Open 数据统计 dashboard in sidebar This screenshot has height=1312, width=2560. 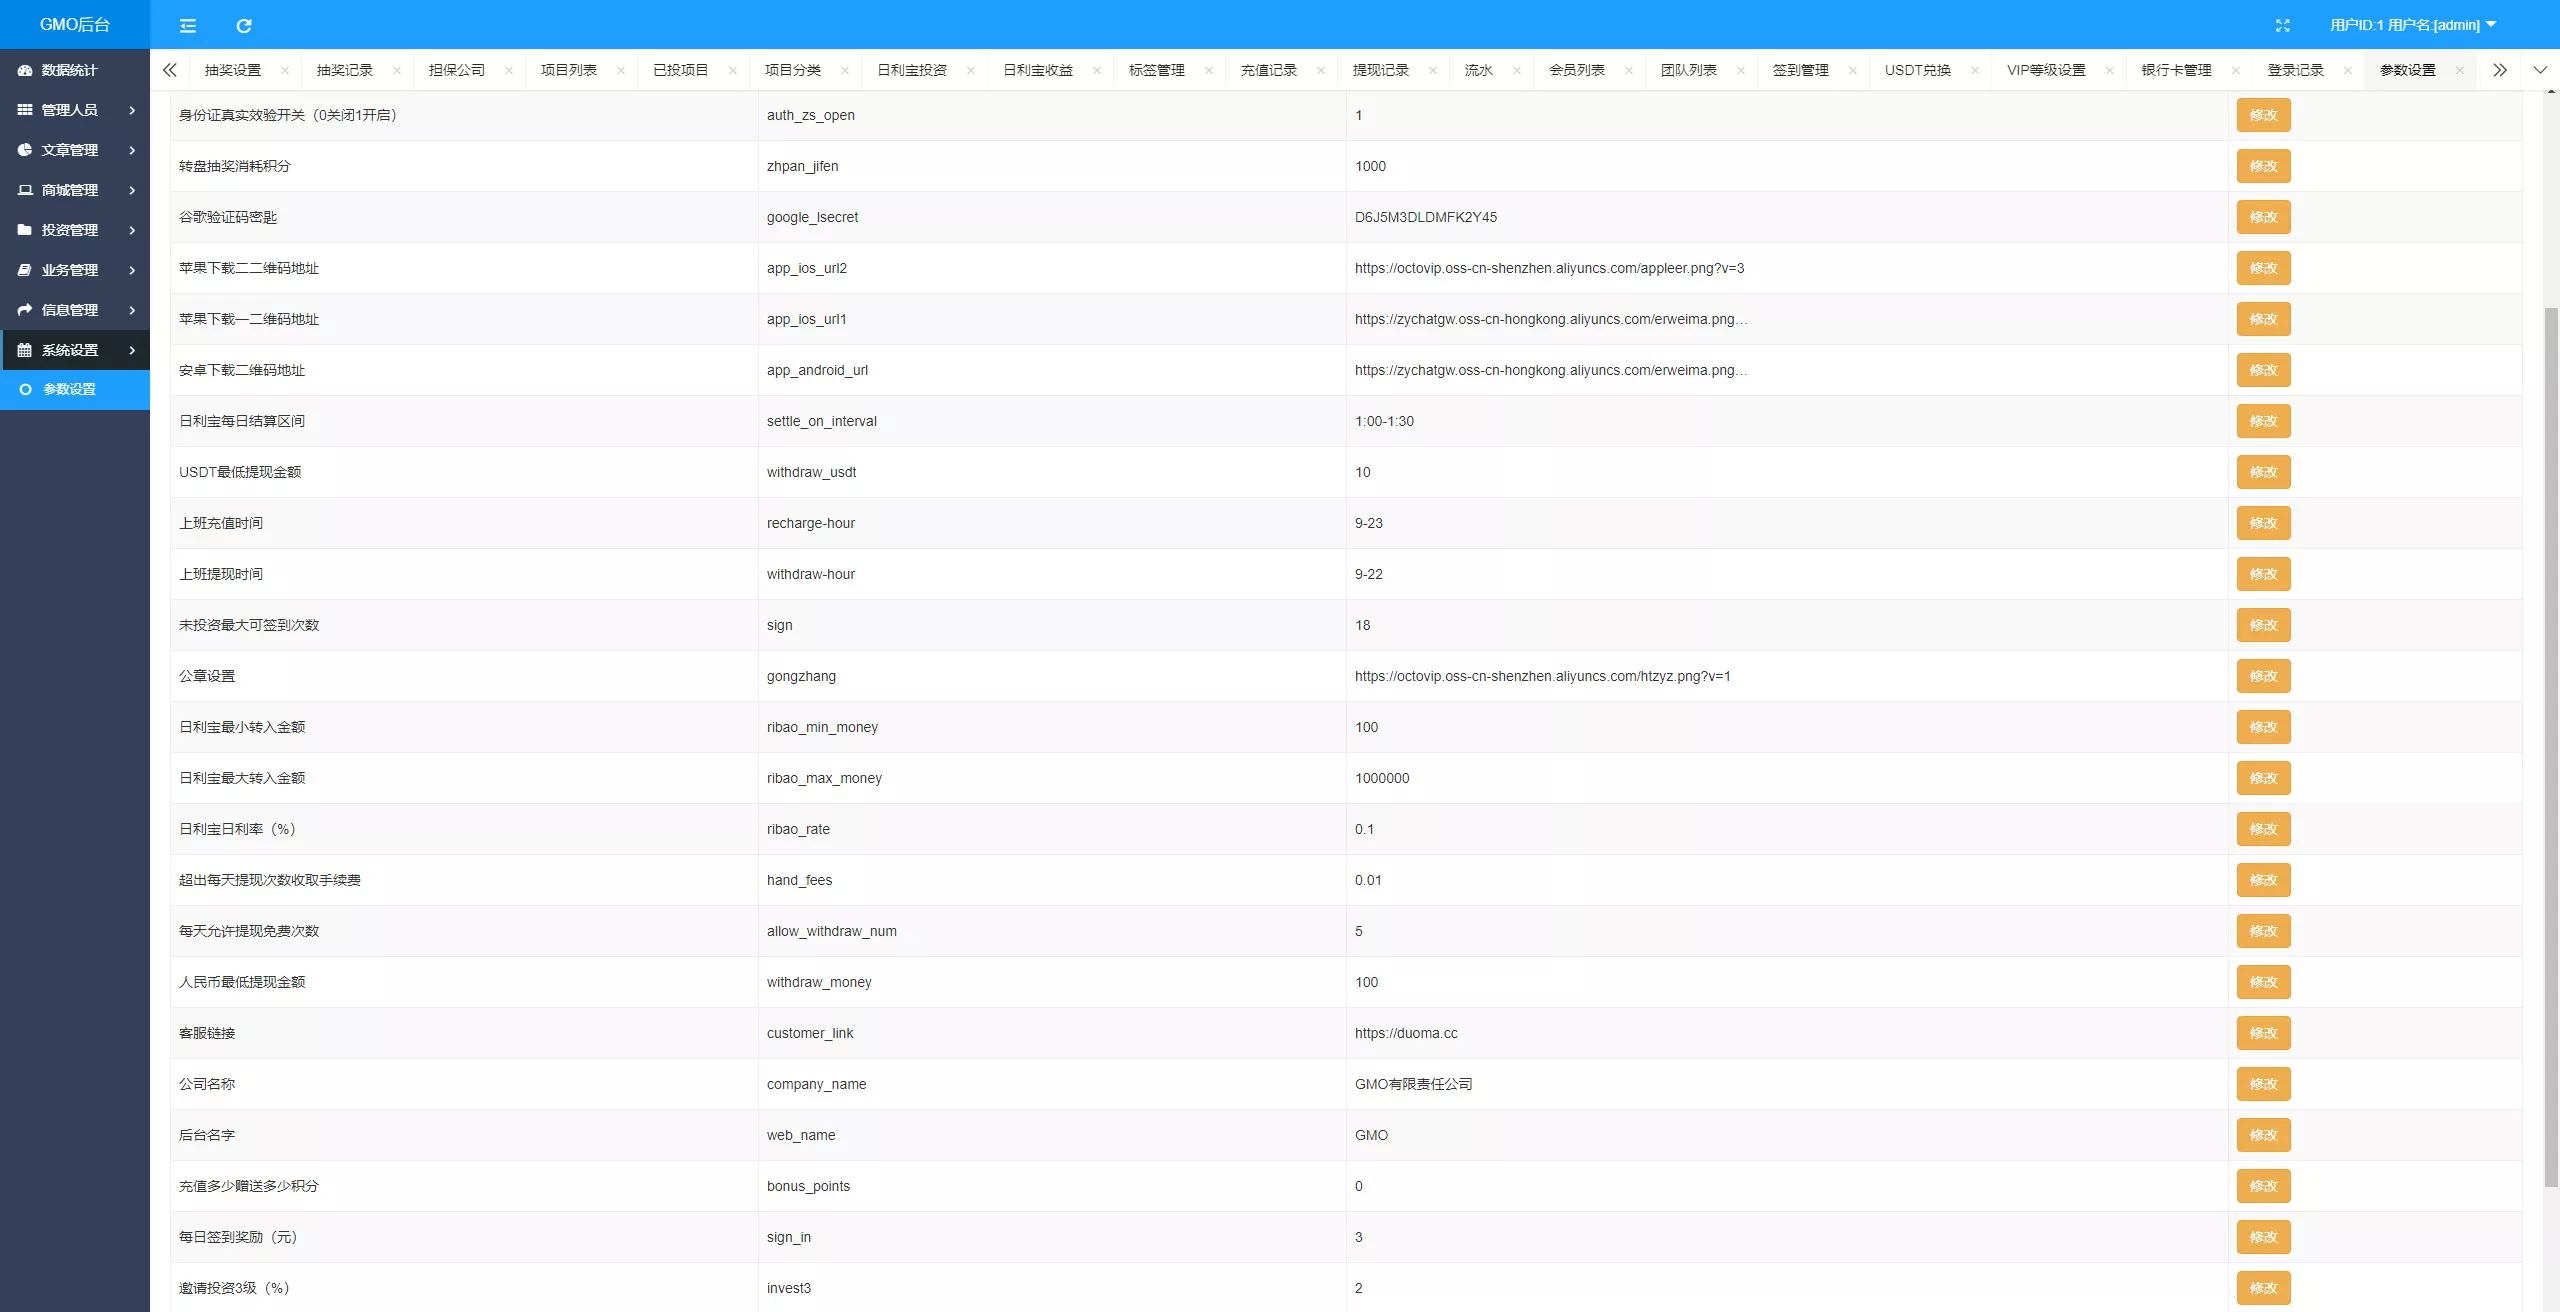[x=75, y=70]
